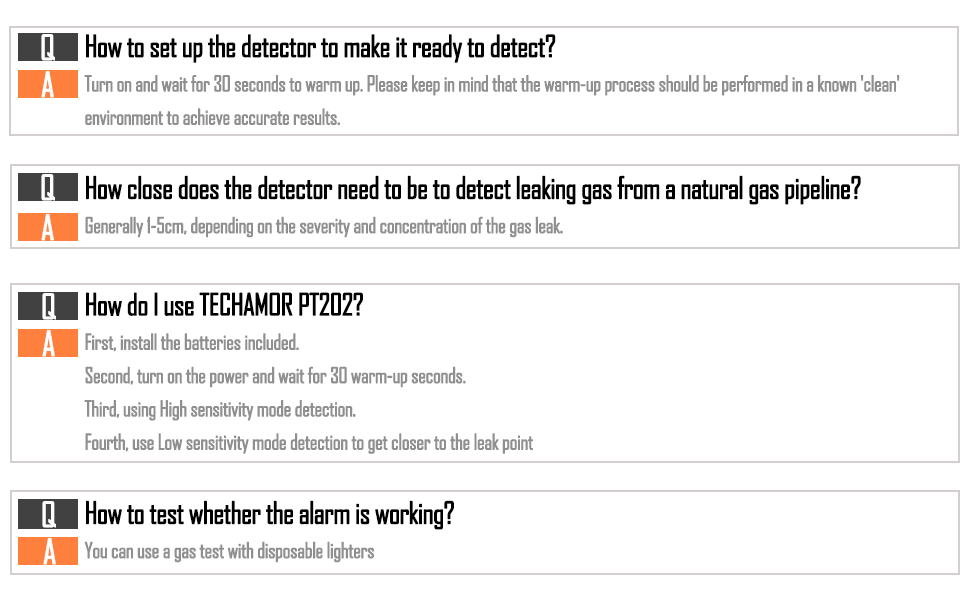The height and width of the screenshot is (600, 970).
Task: Click the Q icon next to TECHAMOR PT202 question
Action: coord(48,306)
